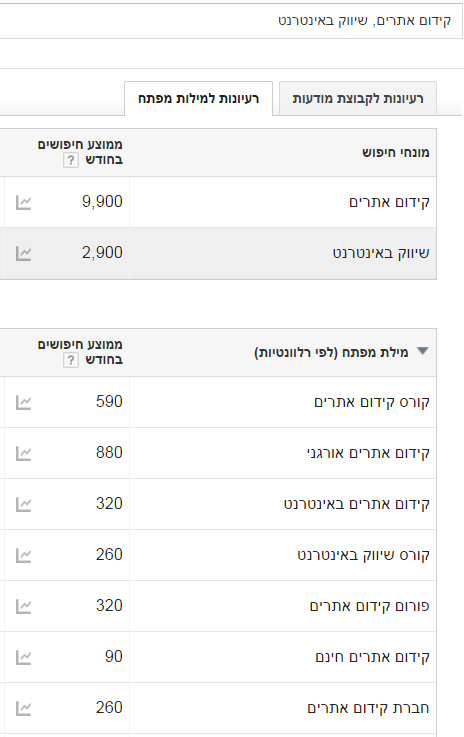Click the מונחי חיפוש column header
464x737 pixels.
tap(395, 152)
